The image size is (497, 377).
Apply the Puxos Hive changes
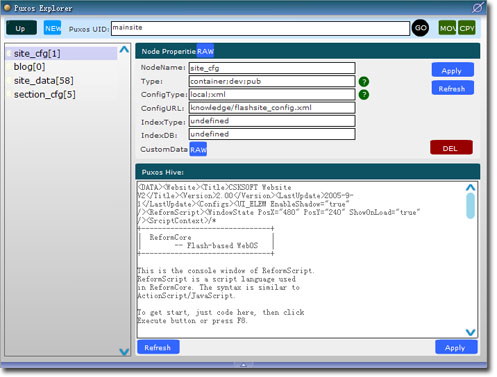point(456,347)
